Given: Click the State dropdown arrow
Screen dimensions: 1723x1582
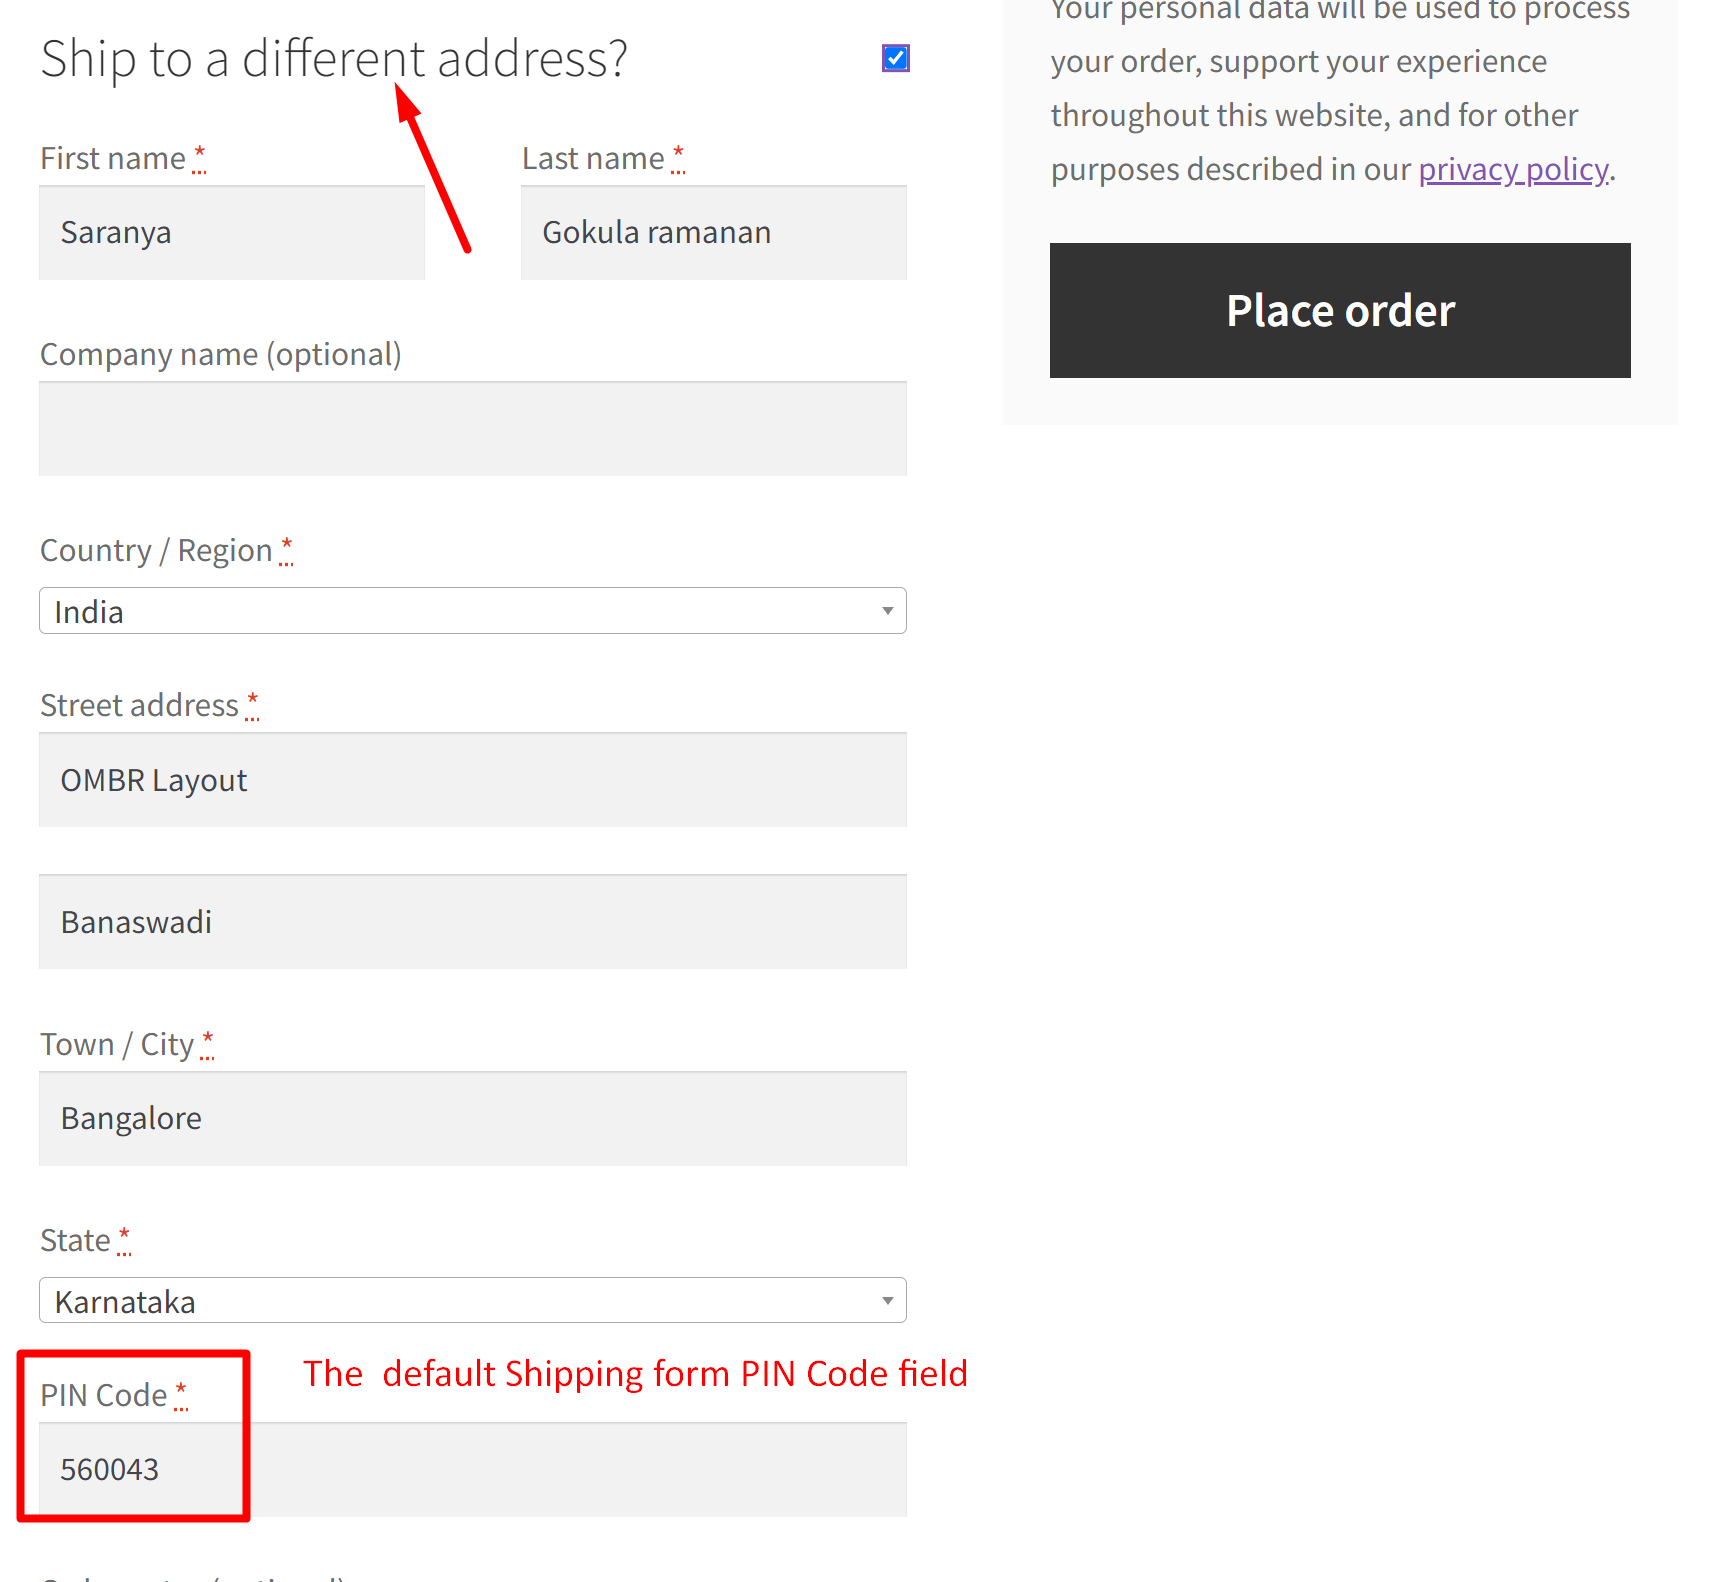Looking at the screenshot, I should point(886,1300).
